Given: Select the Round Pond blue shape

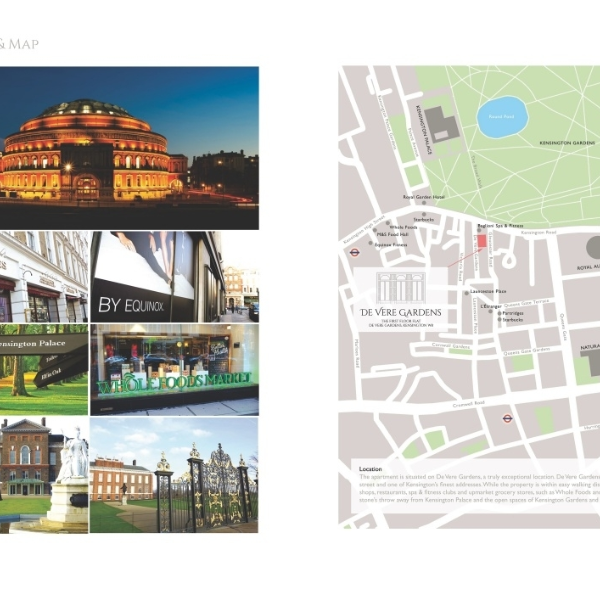Looking at the screenshot, I should pos(501,117).
